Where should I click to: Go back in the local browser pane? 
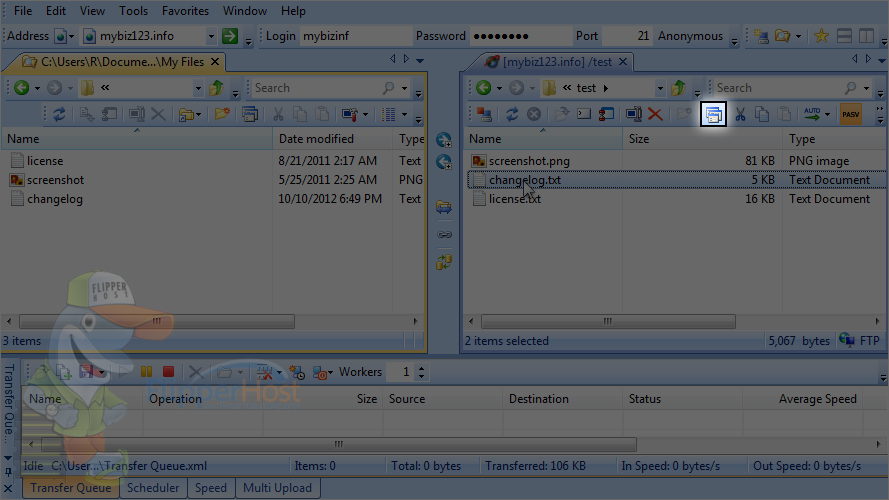tap(22, 88)
